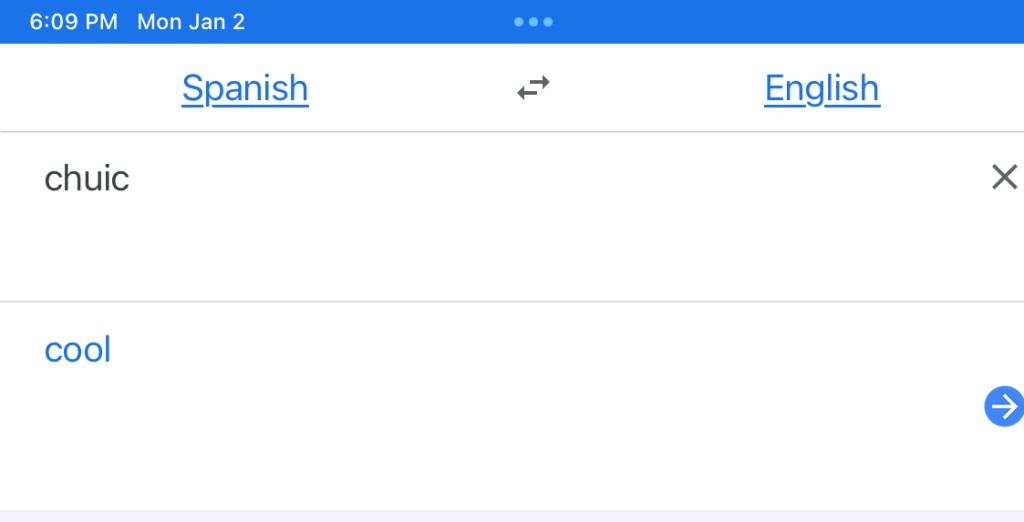
Task: Choose the Spanish source language
Action: tap(245, 89)
